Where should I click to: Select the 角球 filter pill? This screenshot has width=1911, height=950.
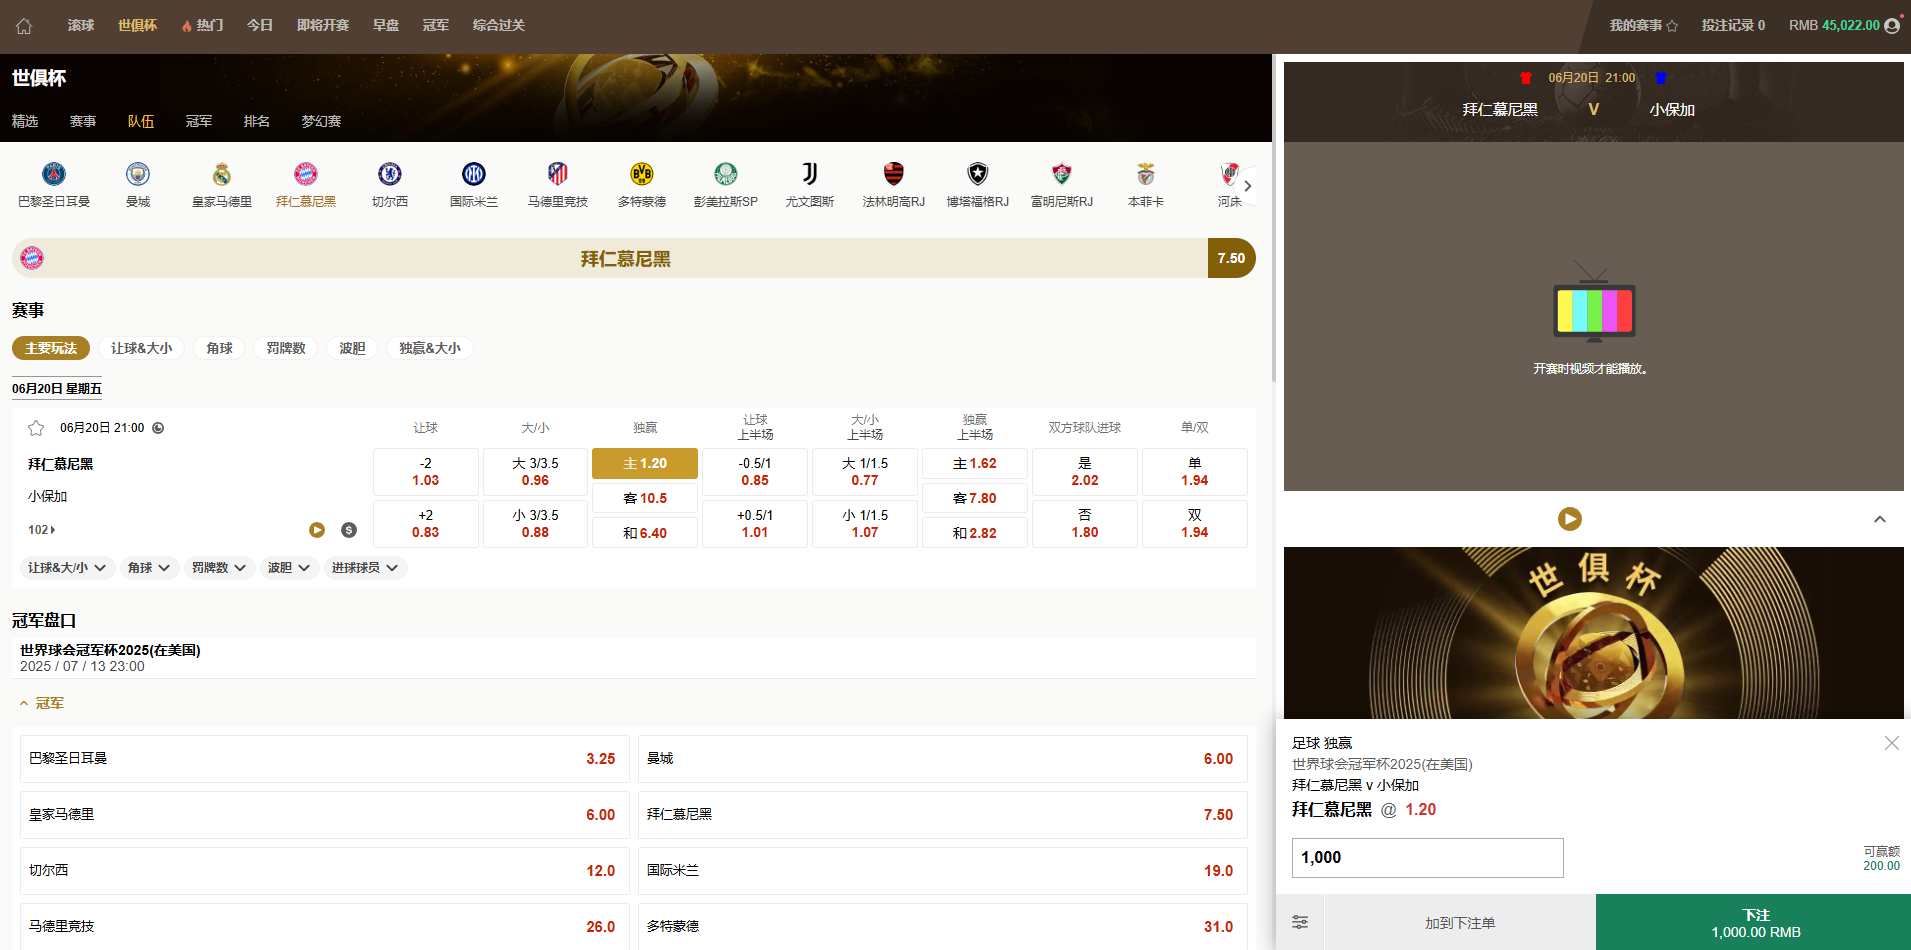[219, 348]
